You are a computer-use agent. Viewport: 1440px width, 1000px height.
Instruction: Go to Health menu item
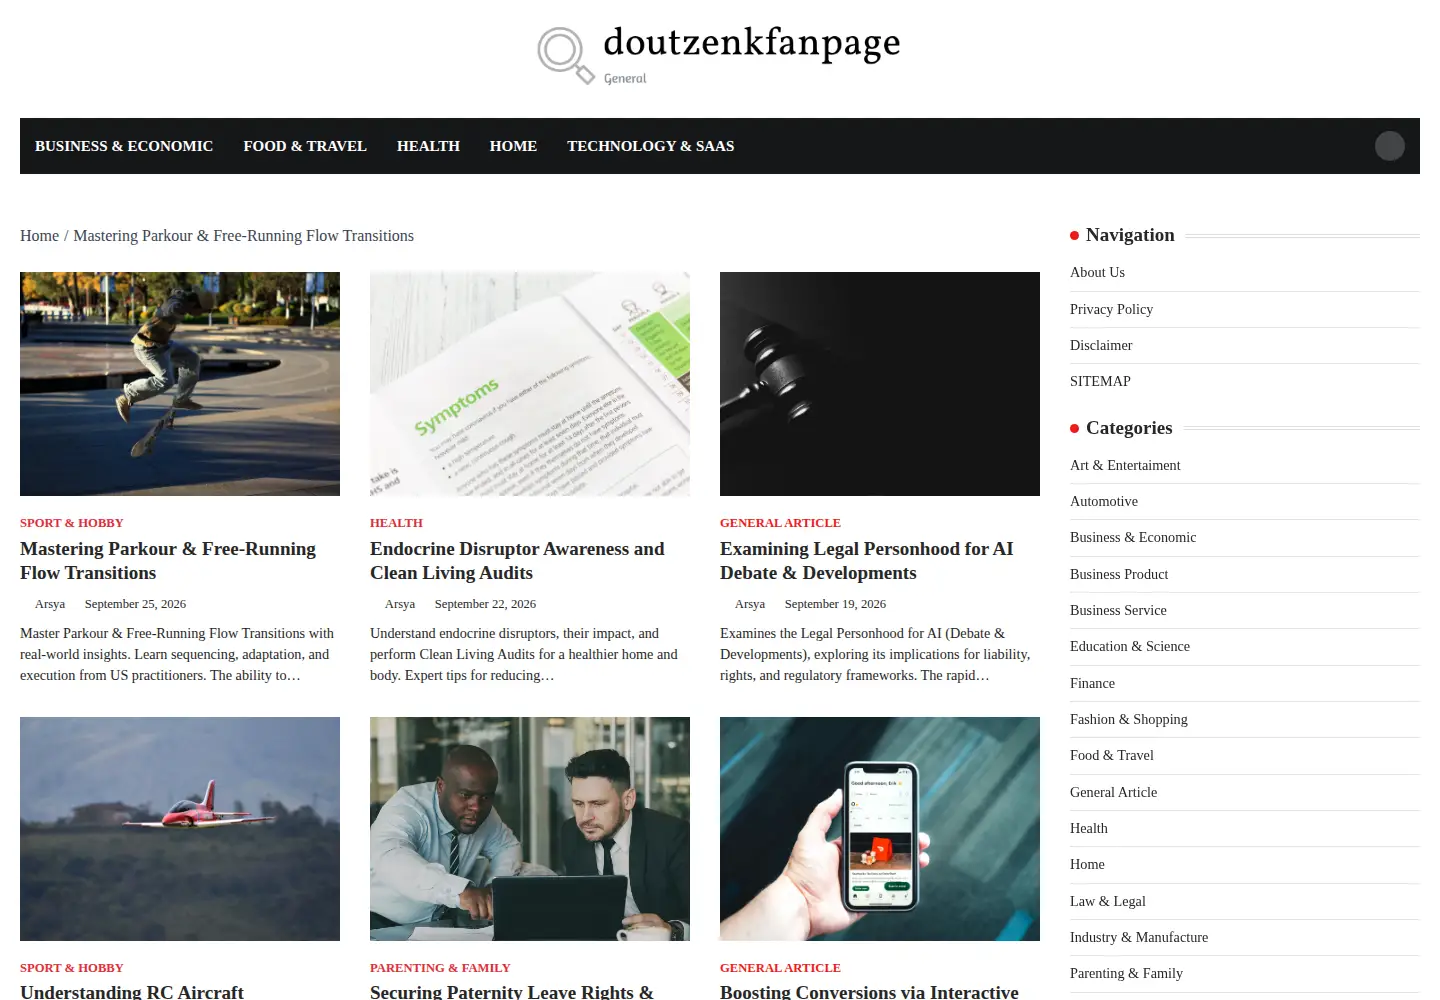tap(428, 146)
